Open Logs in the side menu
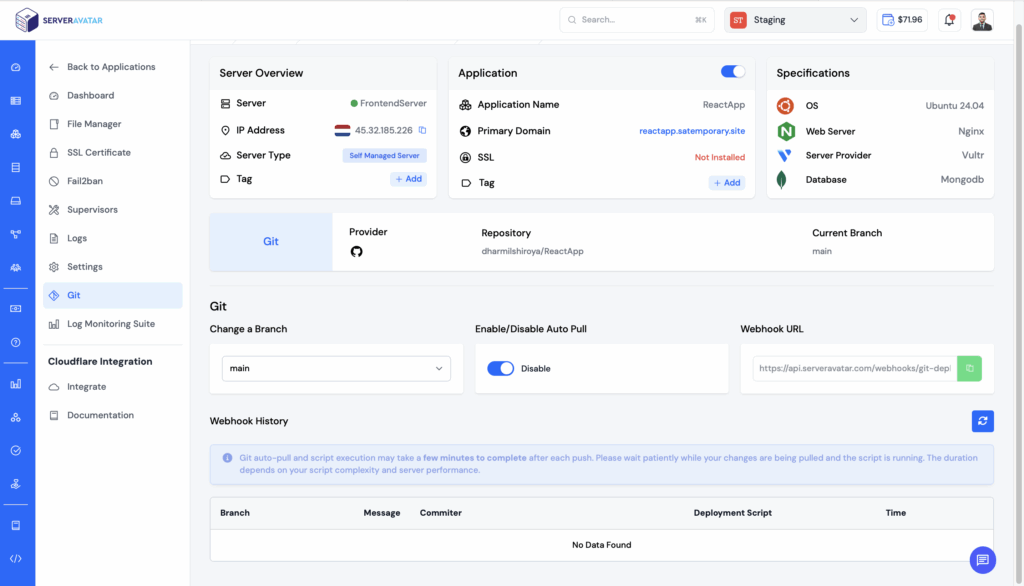 pyautogui.click(x=112, y=238)
